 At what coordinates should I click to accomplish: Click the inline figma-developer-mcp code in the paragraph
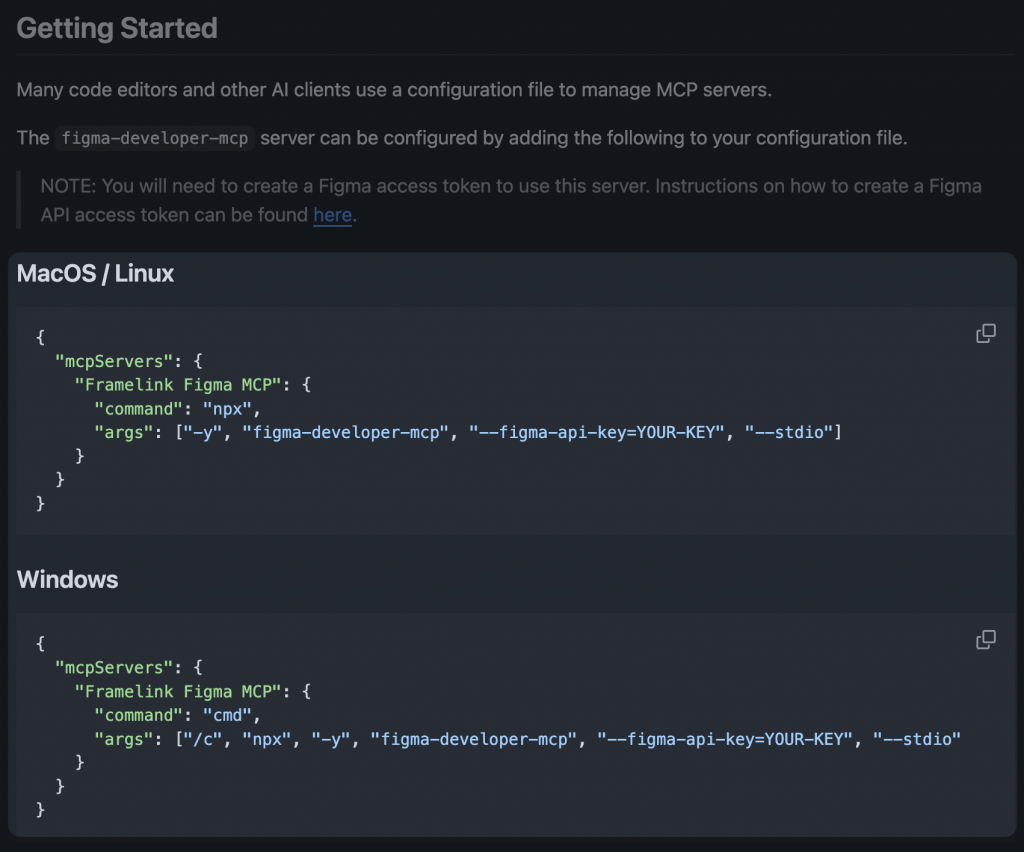[155, 138]
